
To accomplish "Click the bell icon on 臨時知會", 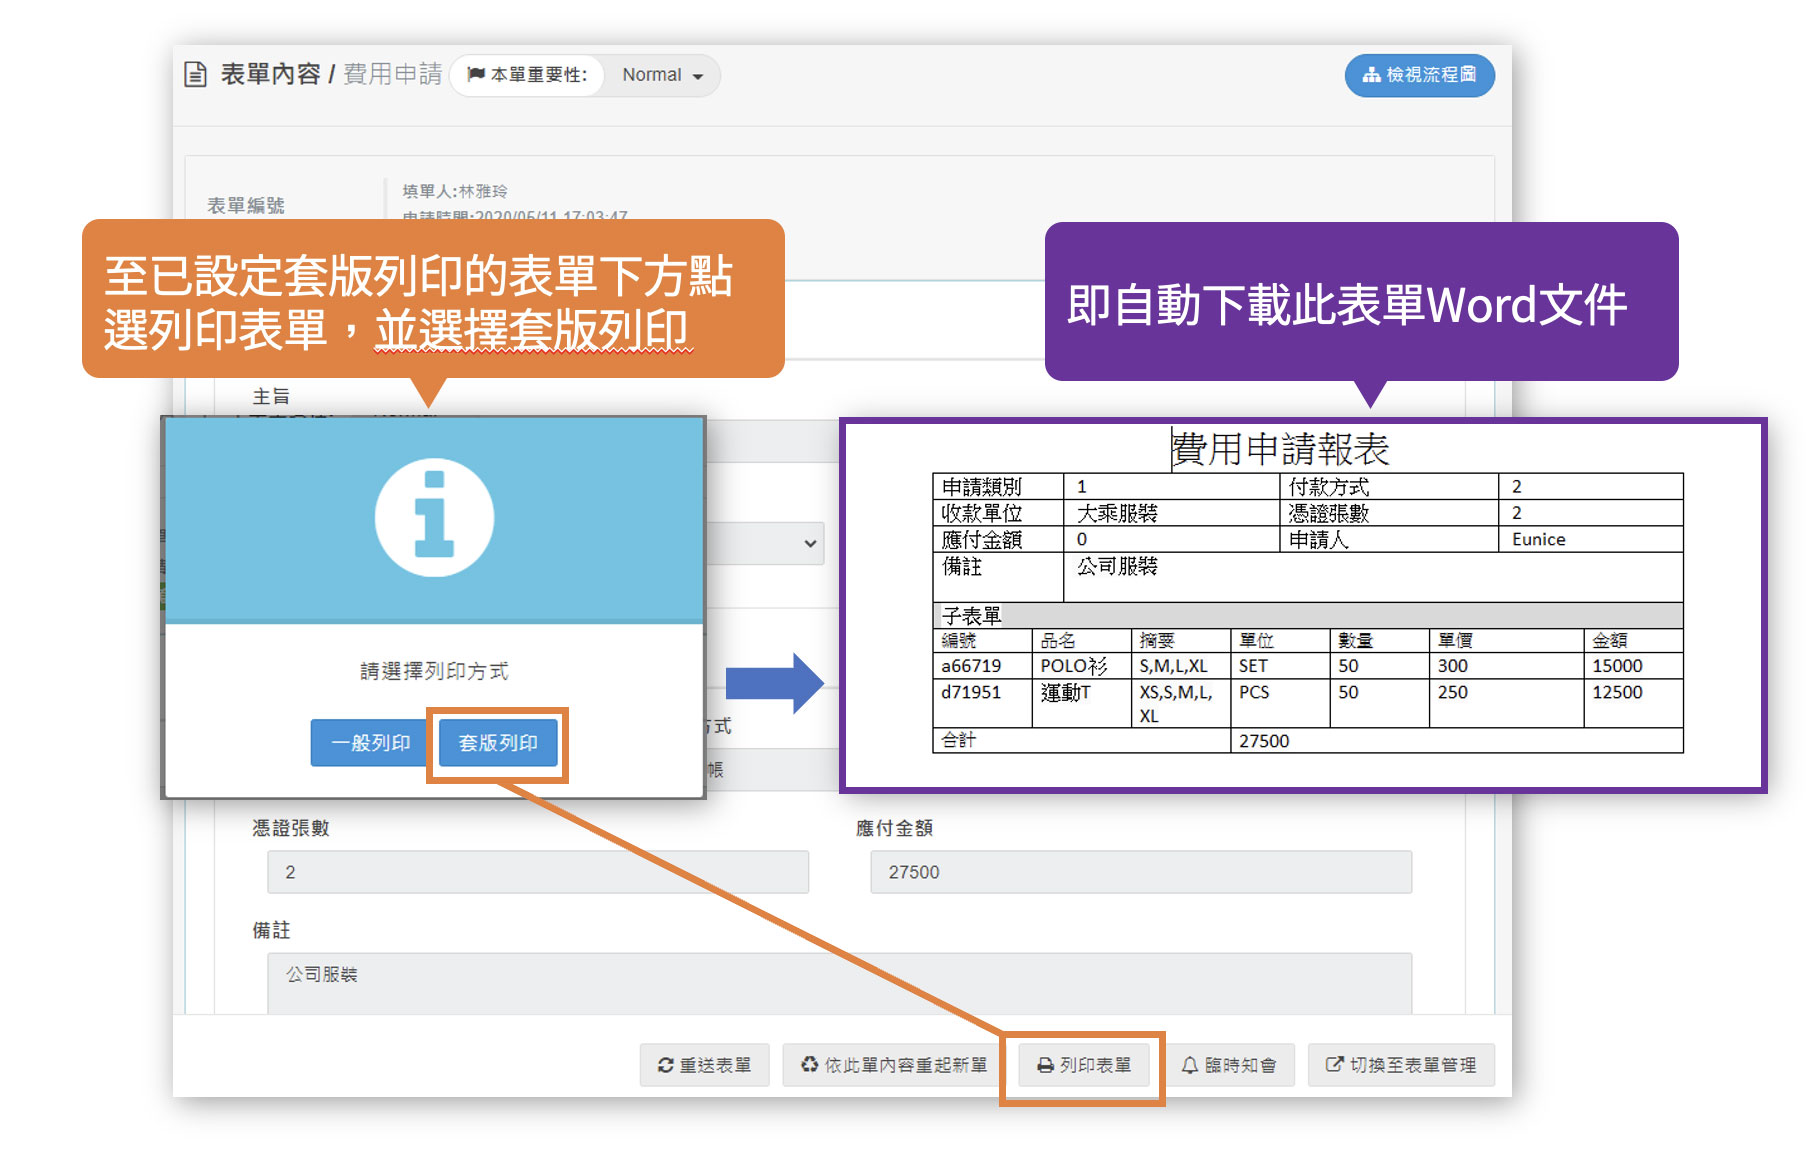I will (x=1190, y=1066).
